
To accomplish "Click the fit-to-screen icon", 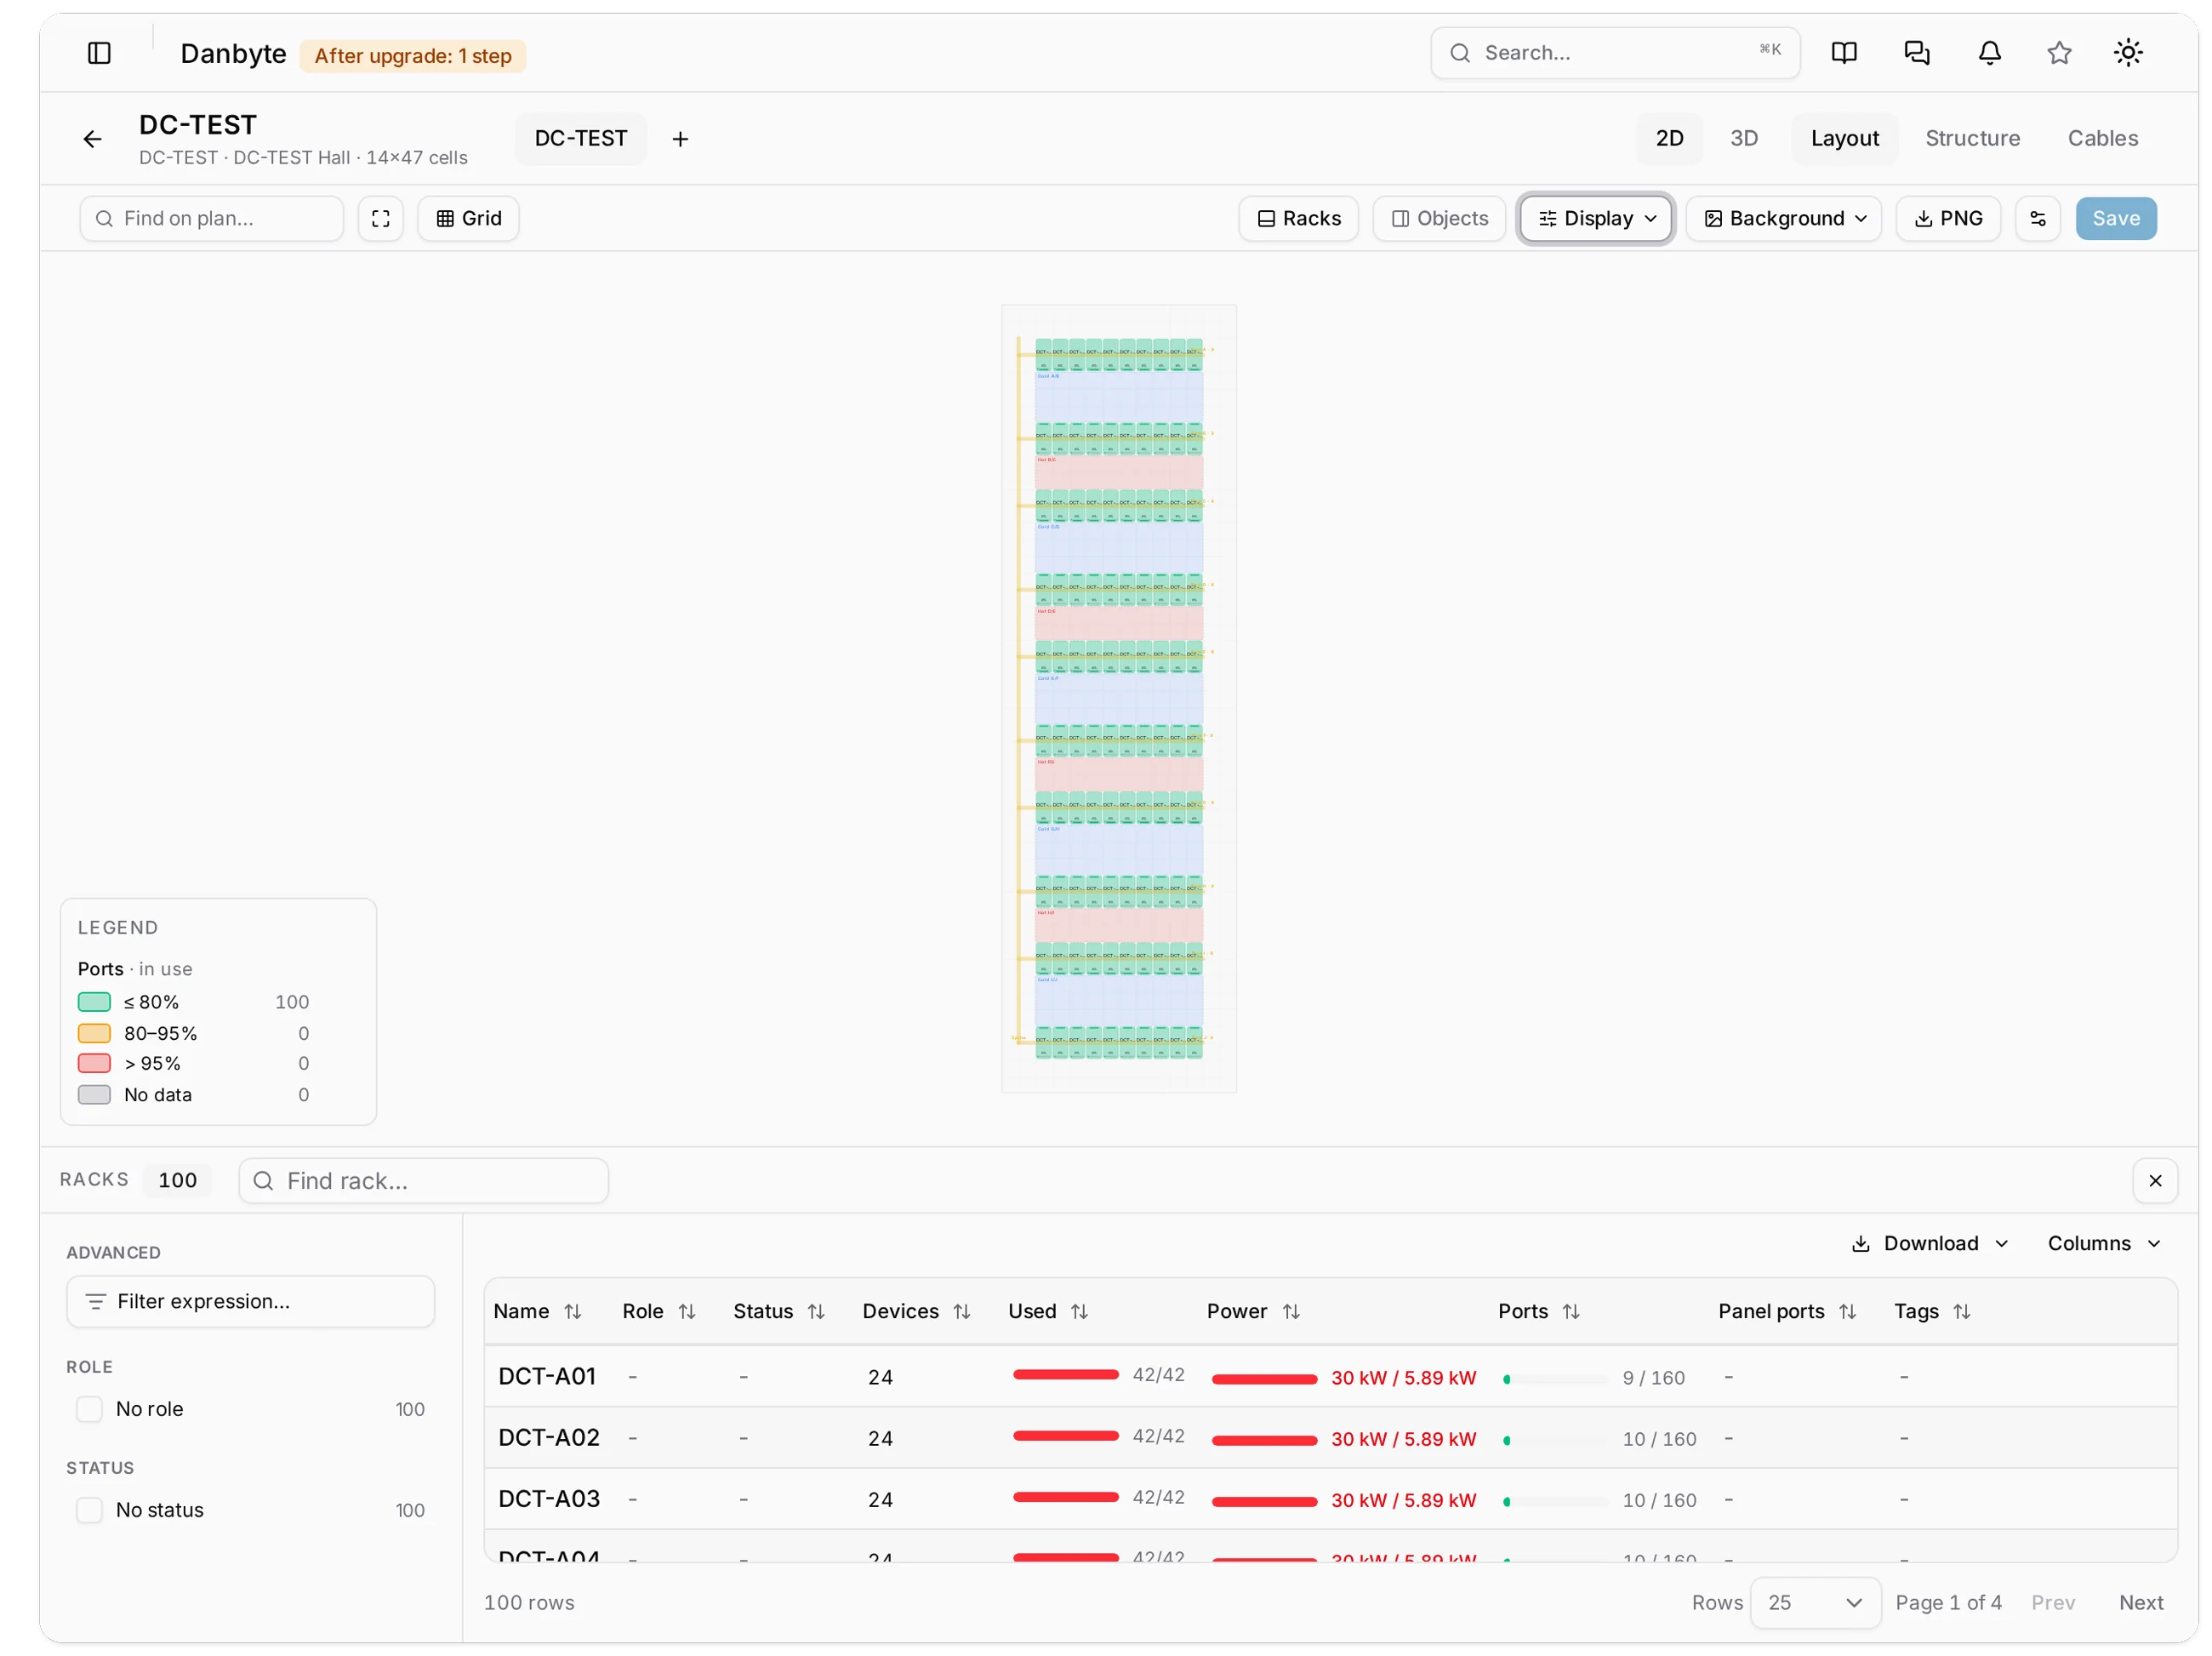I will [380, 218].
